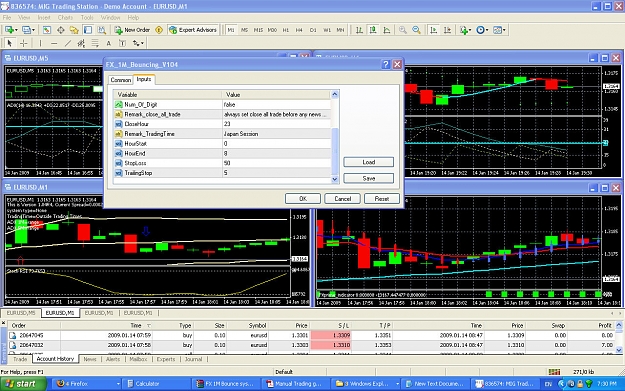Select the StopLoss value cell '50'
The height and width of the screenshot is (391, 625).
point(276,163)
